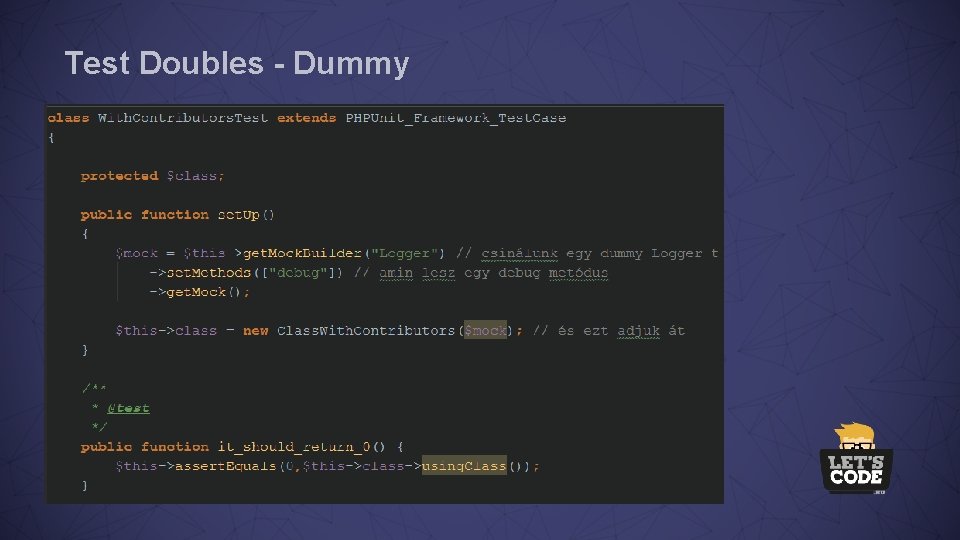Viewport: 960px width, 540px height.
Task: Click "$mock =" variable assignment
Action: pos(145,253)
